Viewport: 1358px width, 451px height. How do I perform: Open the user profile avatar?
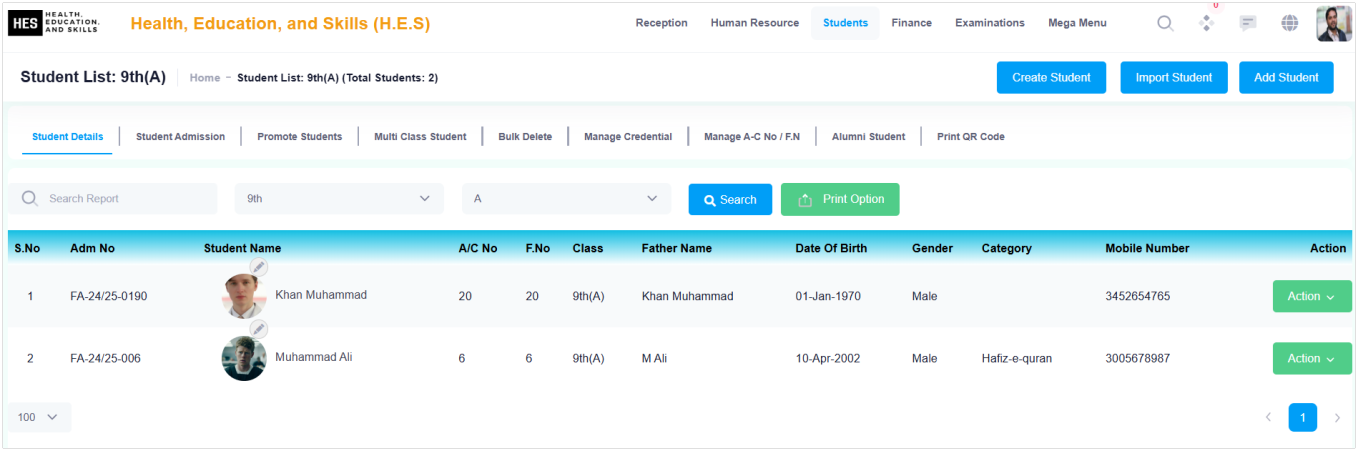coord(1334,23)
